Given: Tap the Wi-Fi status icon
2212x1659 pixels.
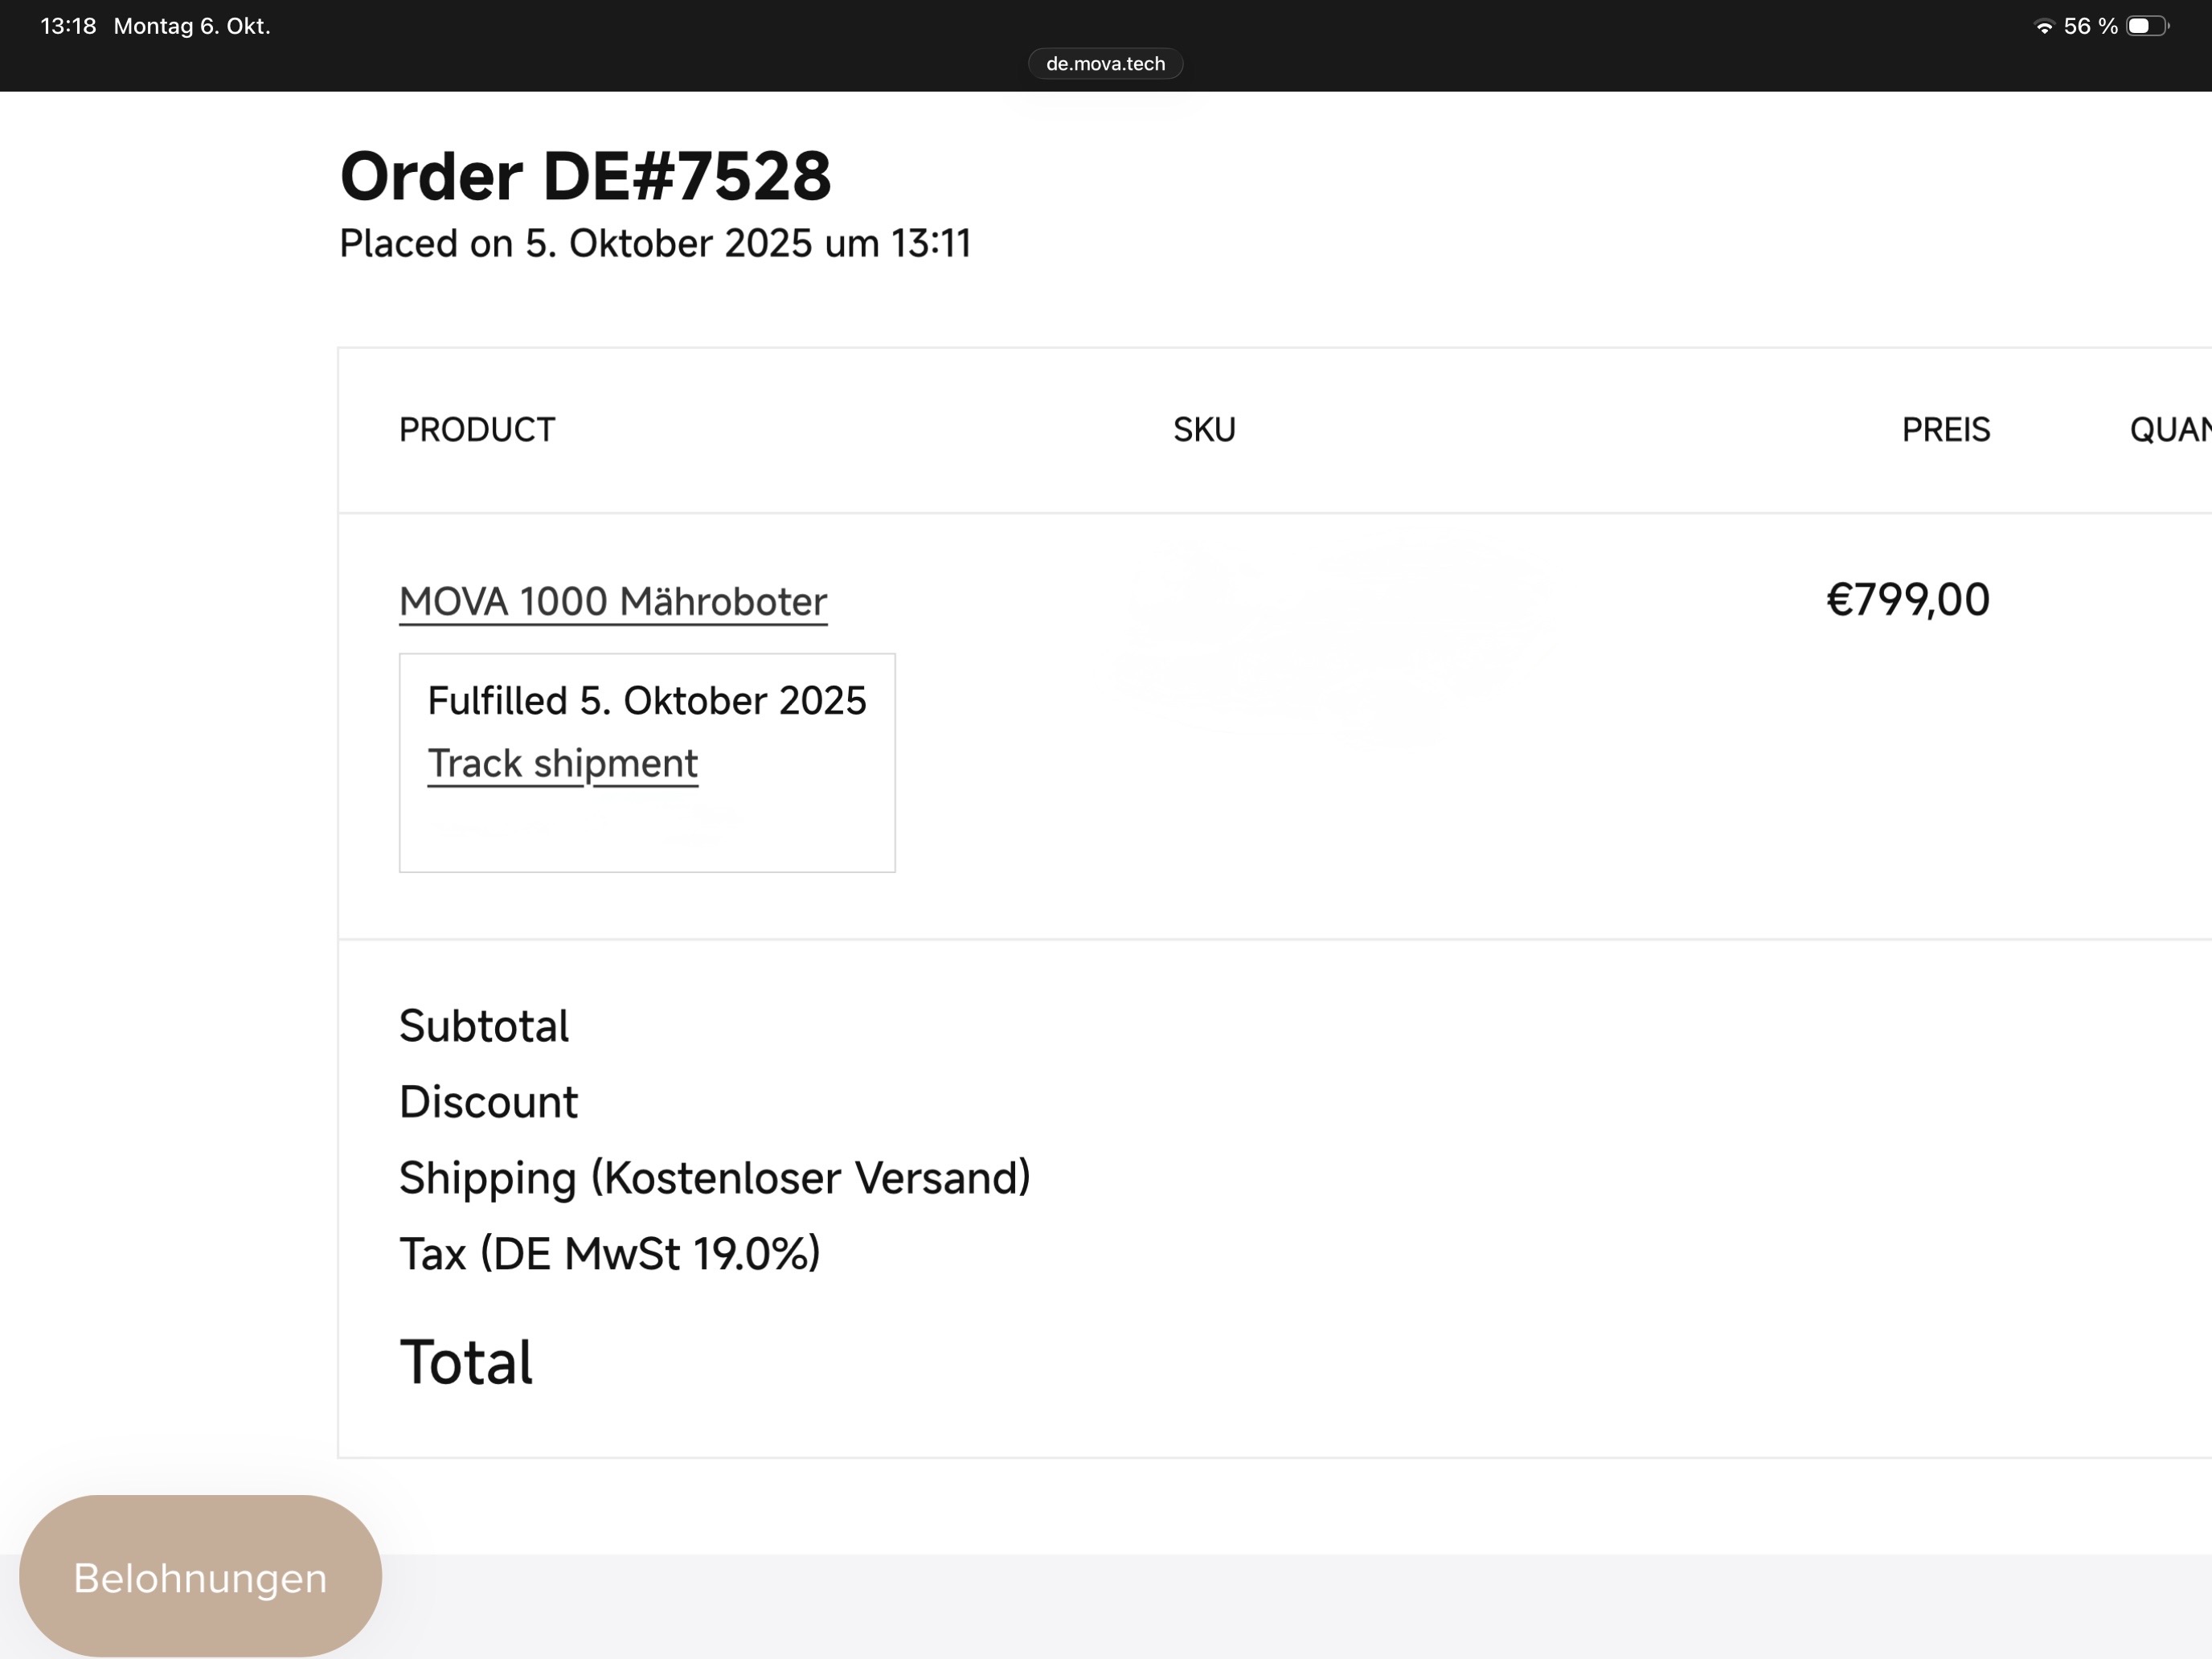Looking at the screenshot, I should (x=2044, y=27).
